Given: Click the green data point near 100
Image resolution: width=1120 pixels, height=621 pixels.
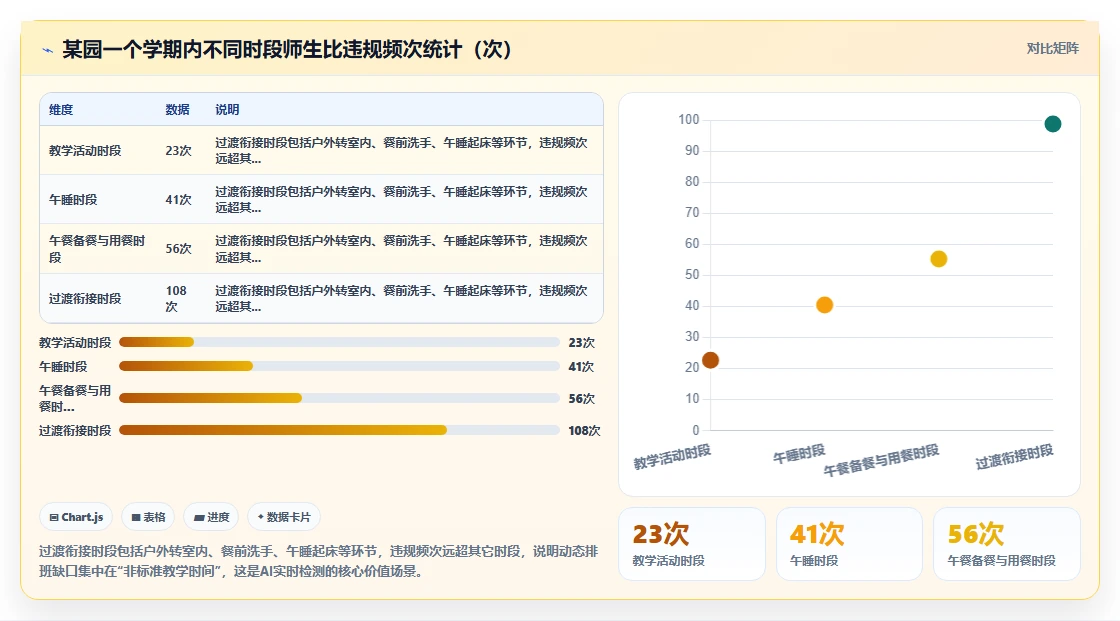Looking at the screenshot, I should [x=1053, y=124].
